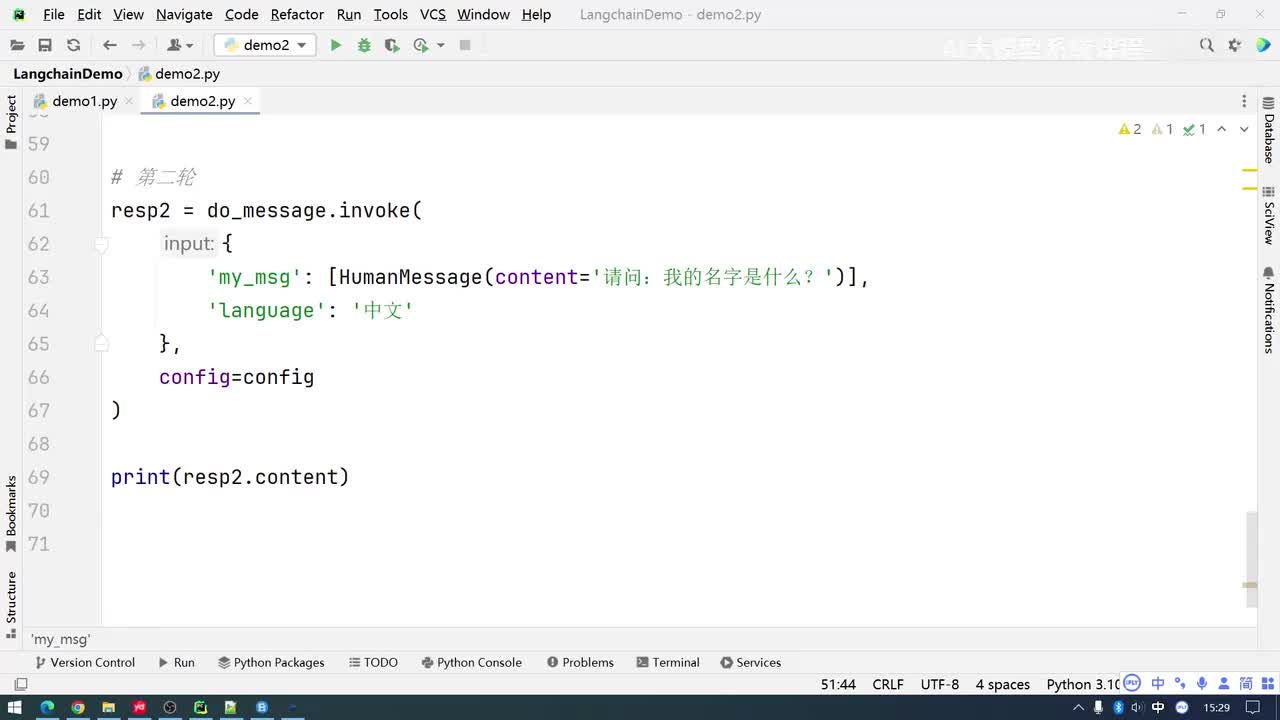Click the first yellow warning stripe marker
Image resolution: width=1280 pixels, height=720 pixels.
coord(1250,171)
